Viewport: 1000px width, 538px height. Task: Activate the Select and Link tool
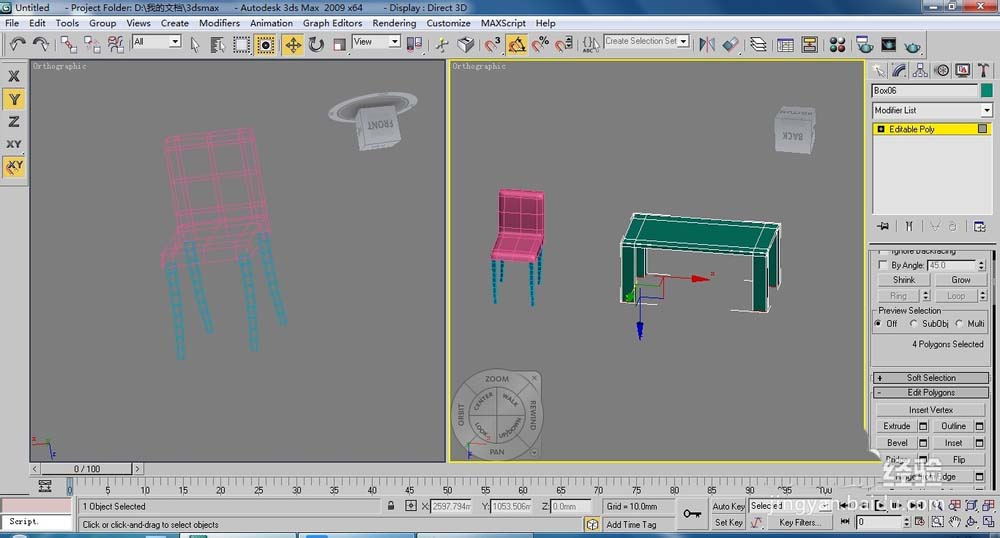[x=68, y=44]
